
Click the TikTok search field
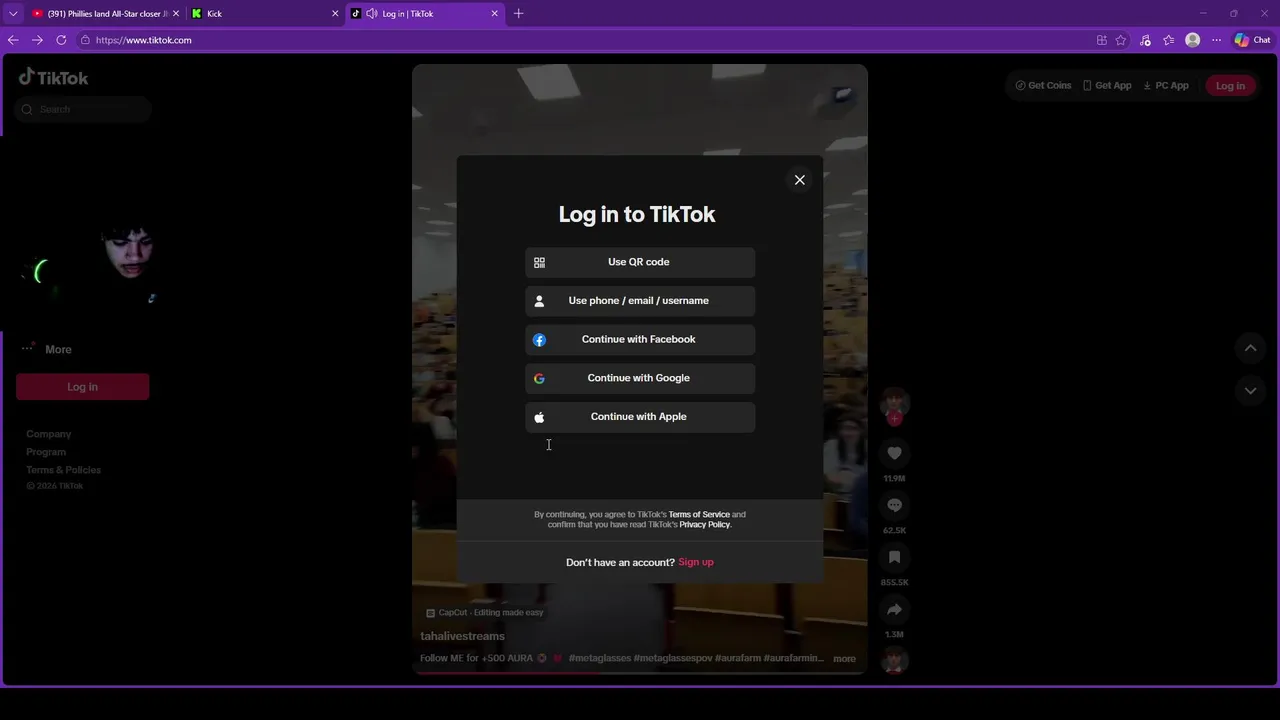tap(84, 109)
